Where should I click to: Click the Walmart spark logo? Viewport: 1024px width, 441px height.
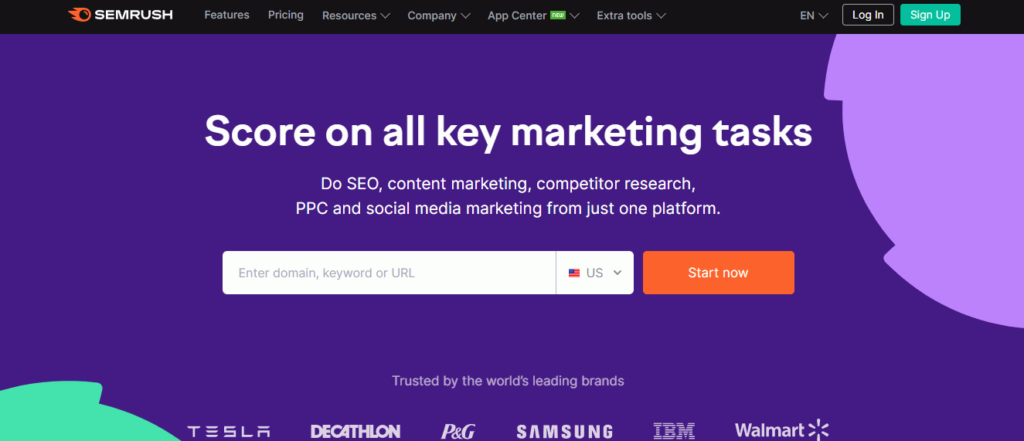click(818, 430)
